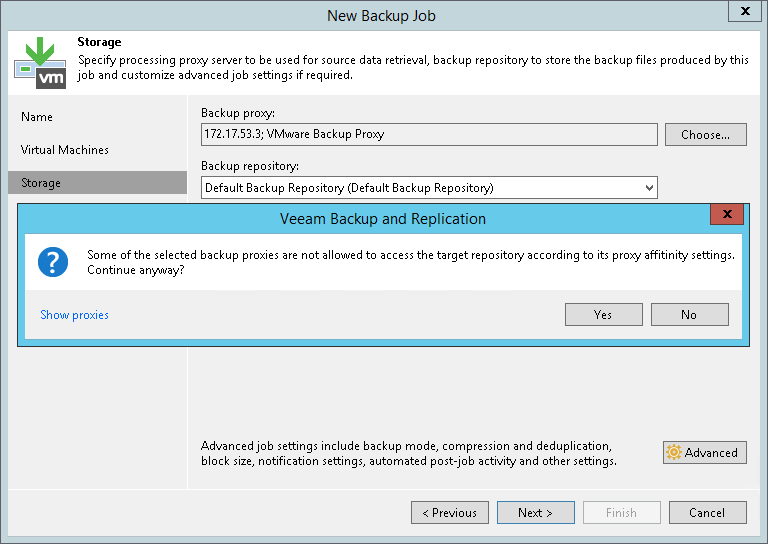
Task: Decline by clicking the No button
Action: 689,315
